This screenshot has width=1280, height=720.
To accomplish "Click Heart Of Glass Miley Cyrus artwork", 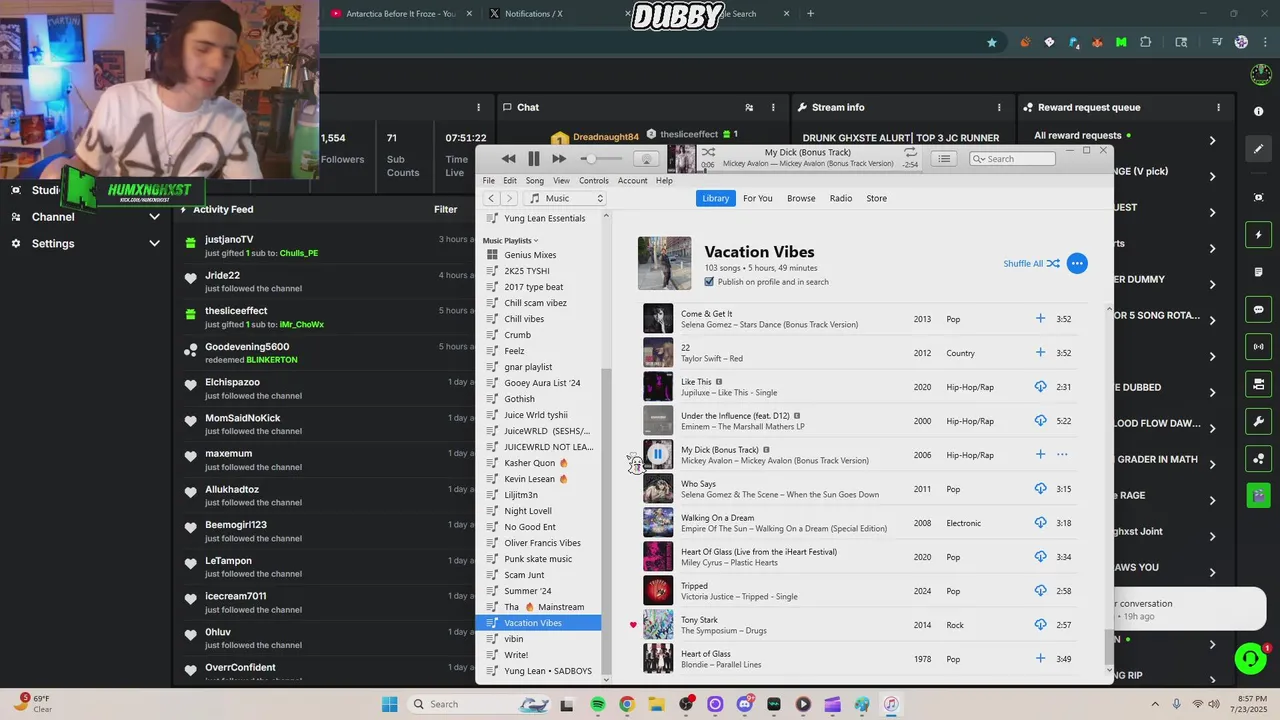I will [658, 557].
